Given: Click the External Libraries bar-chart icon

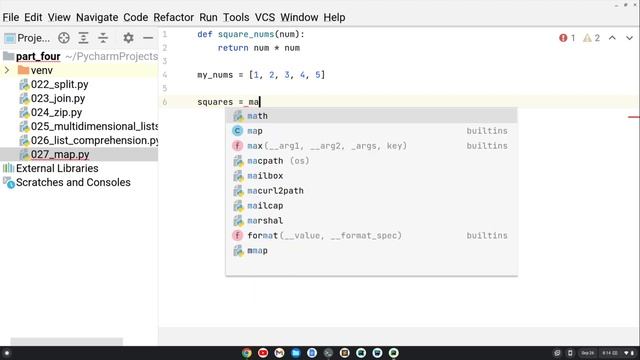Looking at the screenshot, I should click(x=8, y=168).
